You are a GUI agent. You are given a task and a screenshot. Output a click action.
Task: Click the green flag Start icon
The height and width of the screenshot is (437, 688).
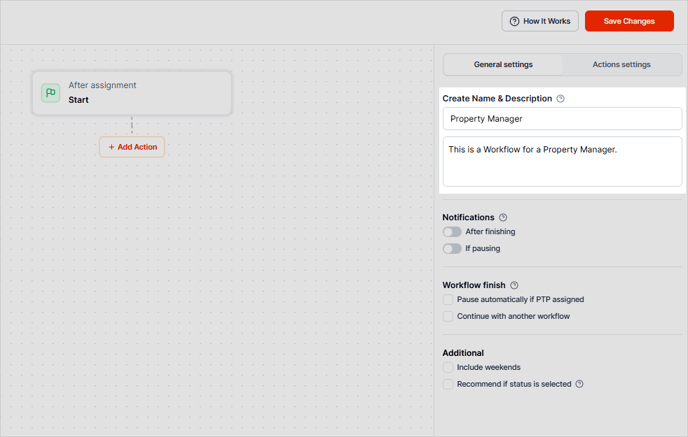click(50, 93)
